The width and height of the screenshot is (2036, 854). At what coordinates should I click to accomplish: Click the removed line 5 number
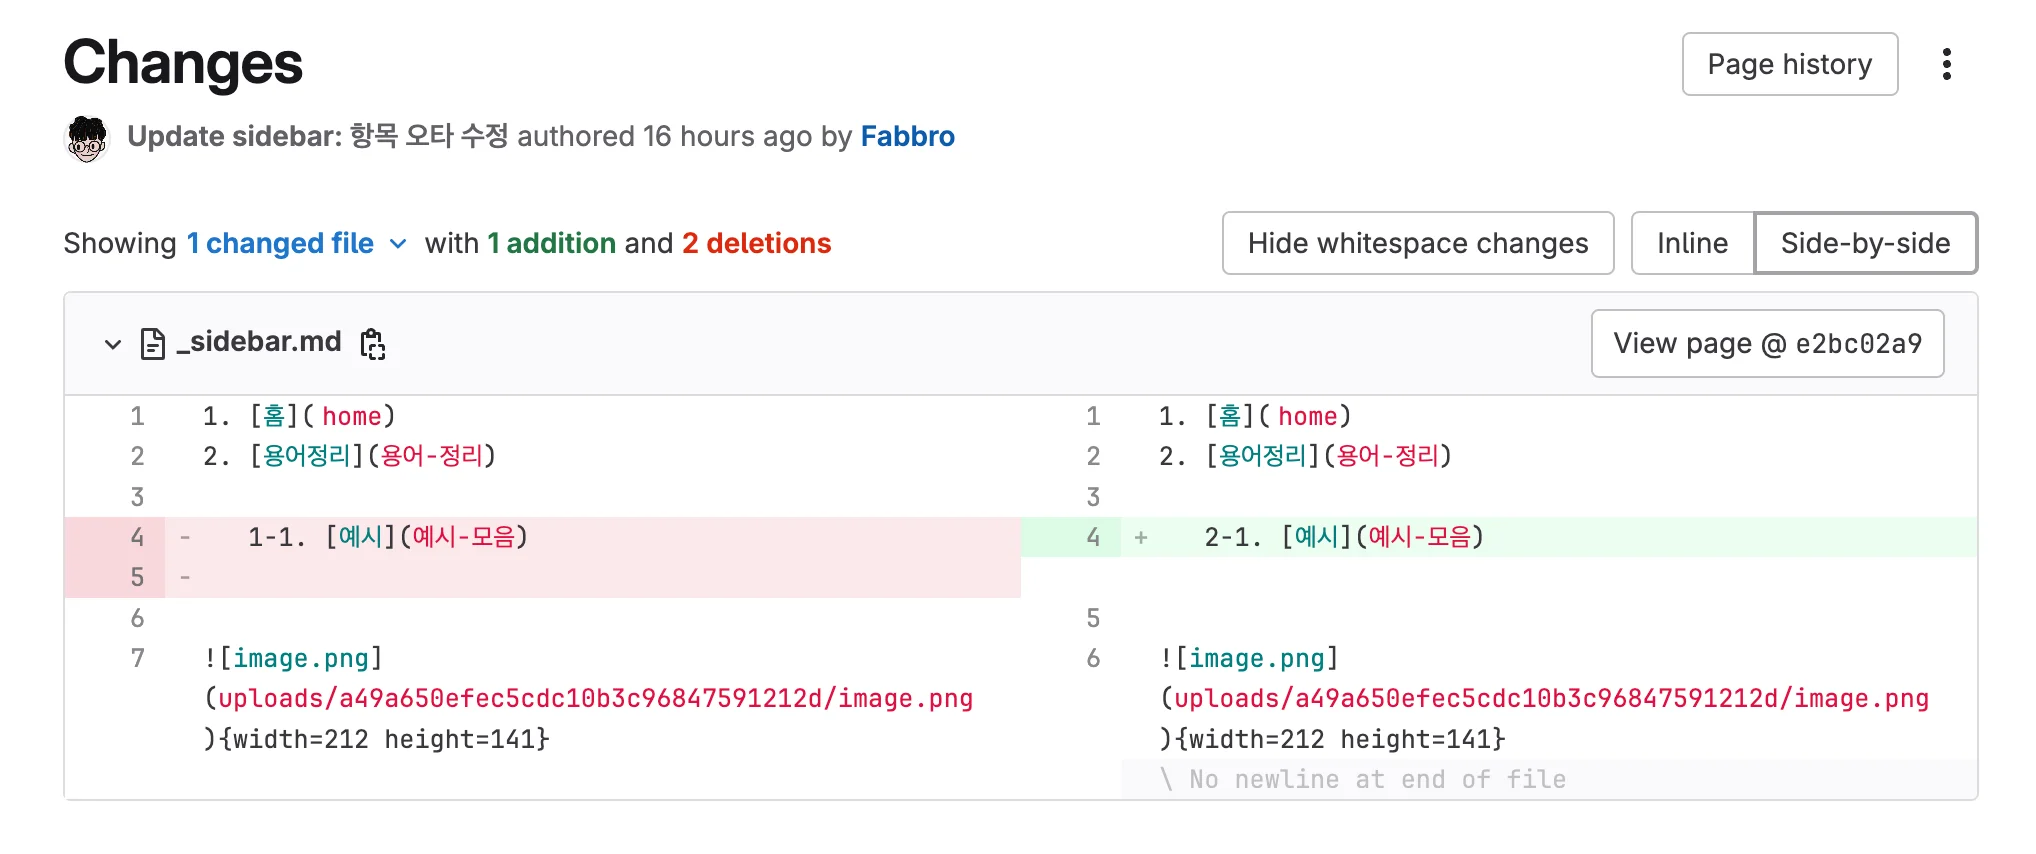137,577
